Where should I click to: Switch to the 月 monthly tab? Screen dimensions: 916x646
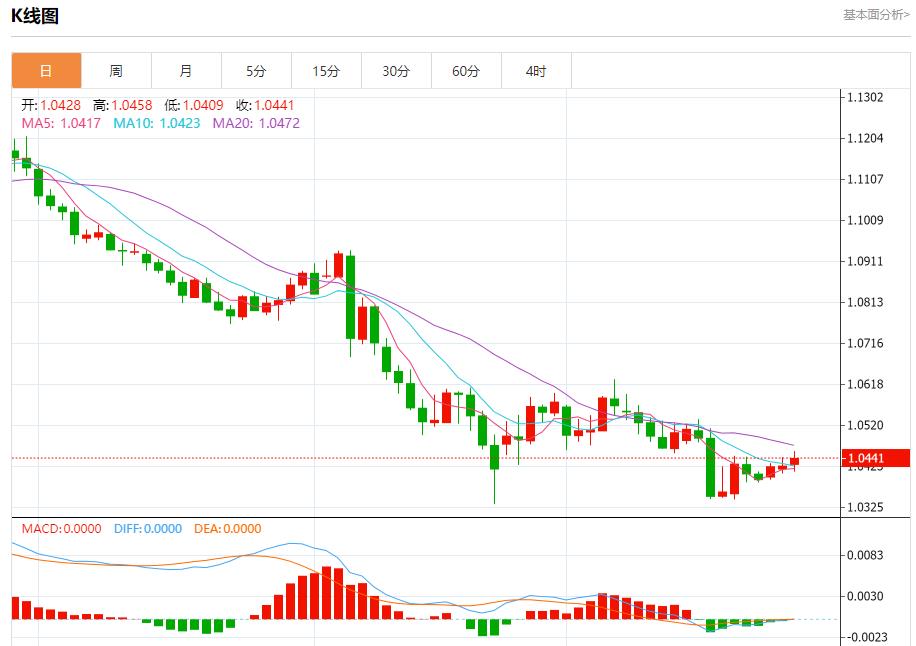[x=186, y=71]
